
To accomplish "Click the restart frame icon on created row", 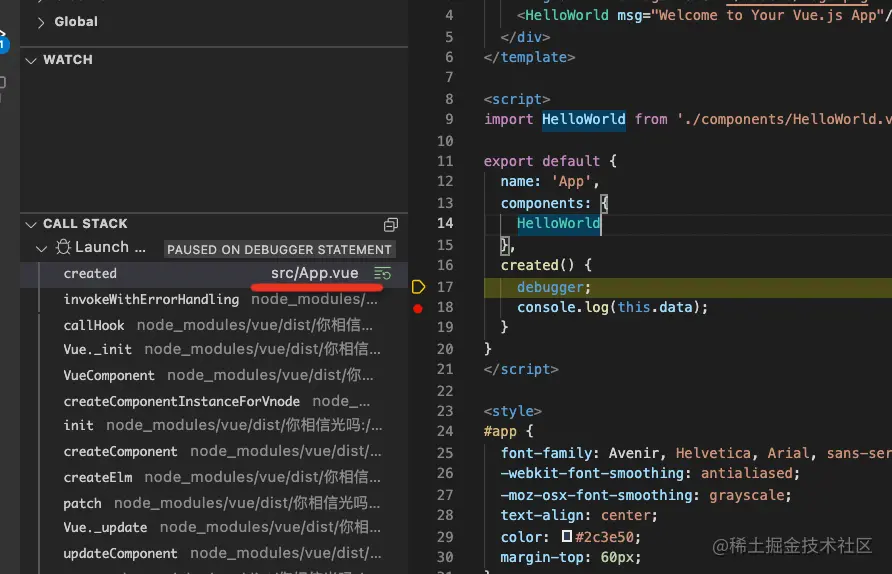I will coord(382,273).
